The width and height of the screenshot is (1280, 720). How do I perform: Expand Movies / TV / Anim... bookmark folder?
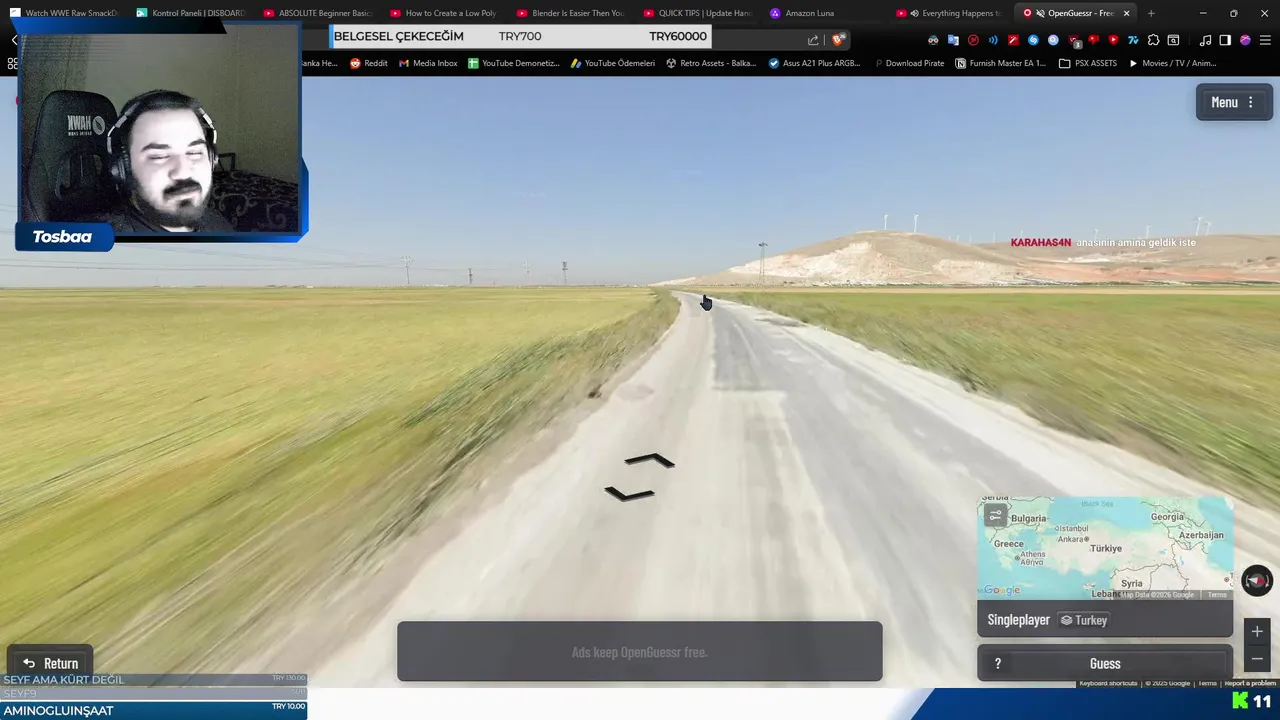tap(1172, 63)
